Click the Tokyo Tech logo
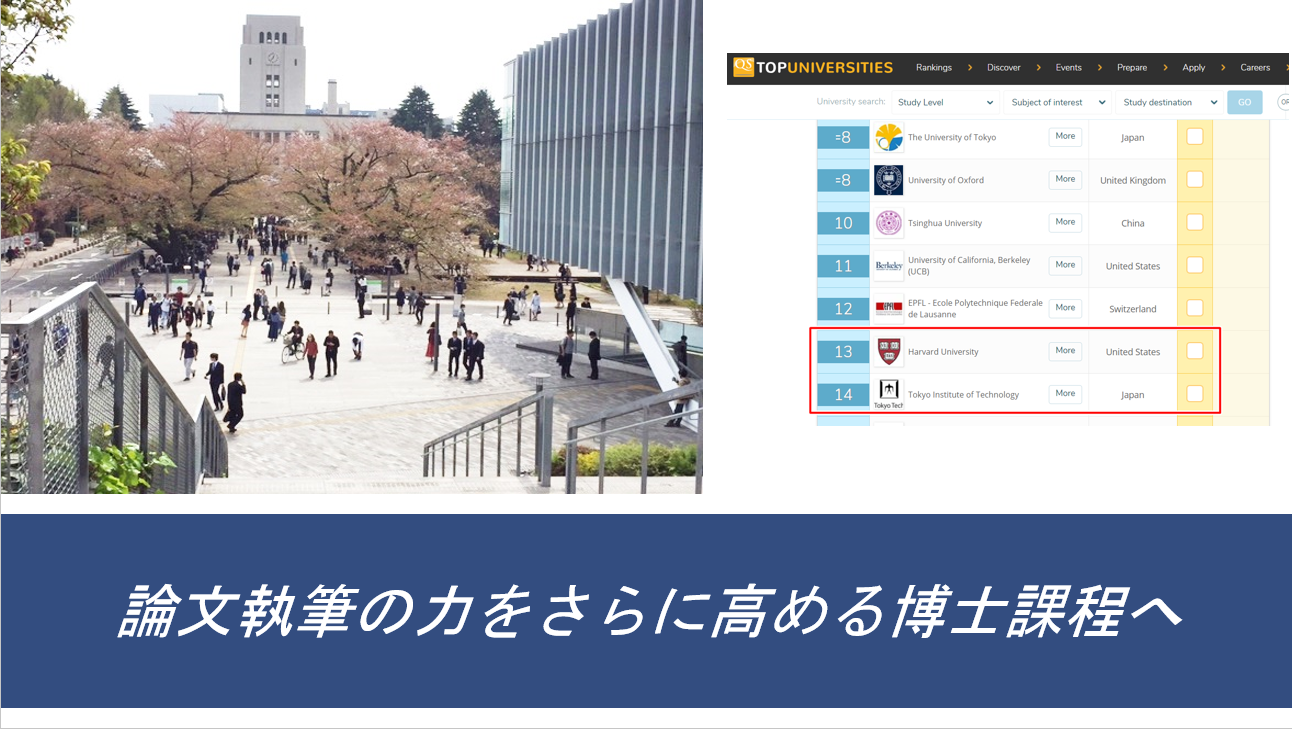The height and width of the screenshot is (729, 1292). [x=888, y=394]
